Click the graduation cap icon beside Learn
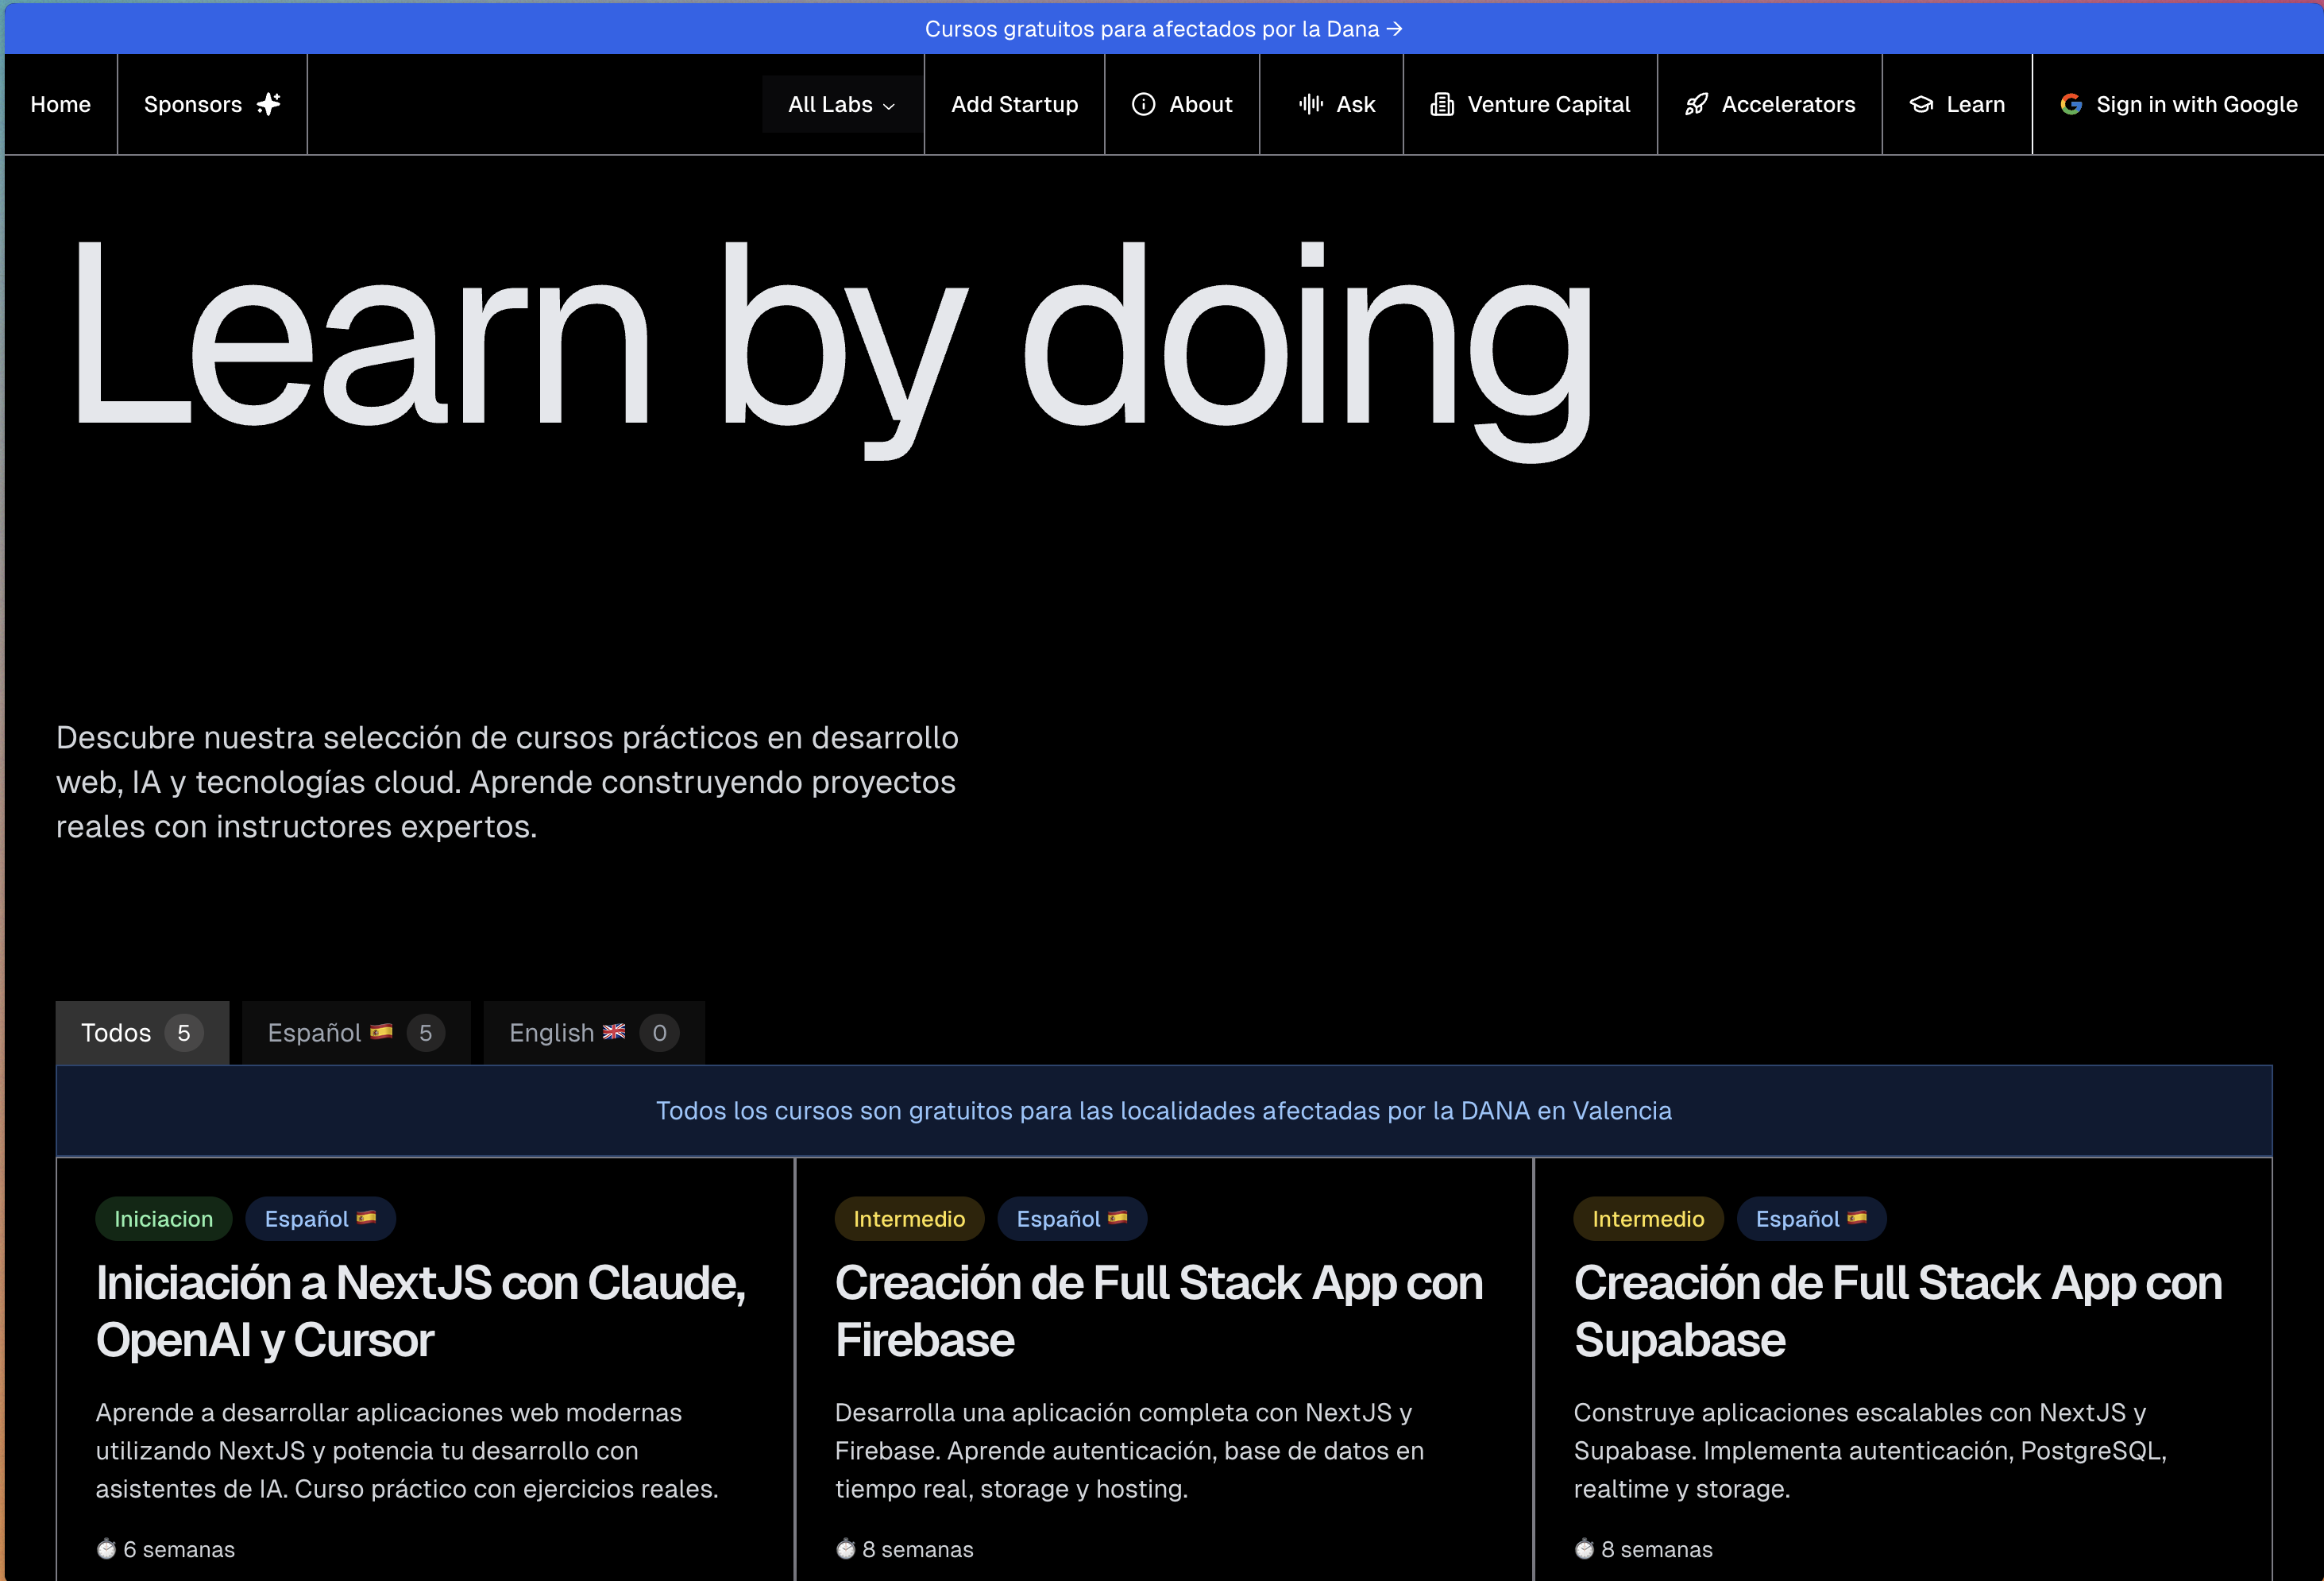This screenshot has width=2324, height=1581. click(x=1921, y=104)
